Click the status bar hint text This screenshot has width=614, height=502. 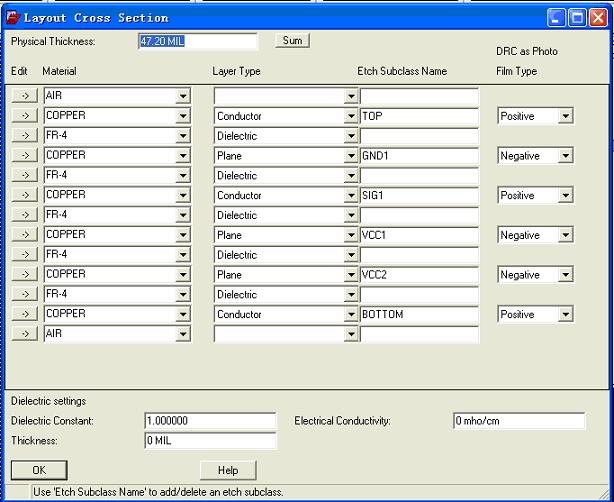pos(158,492)
